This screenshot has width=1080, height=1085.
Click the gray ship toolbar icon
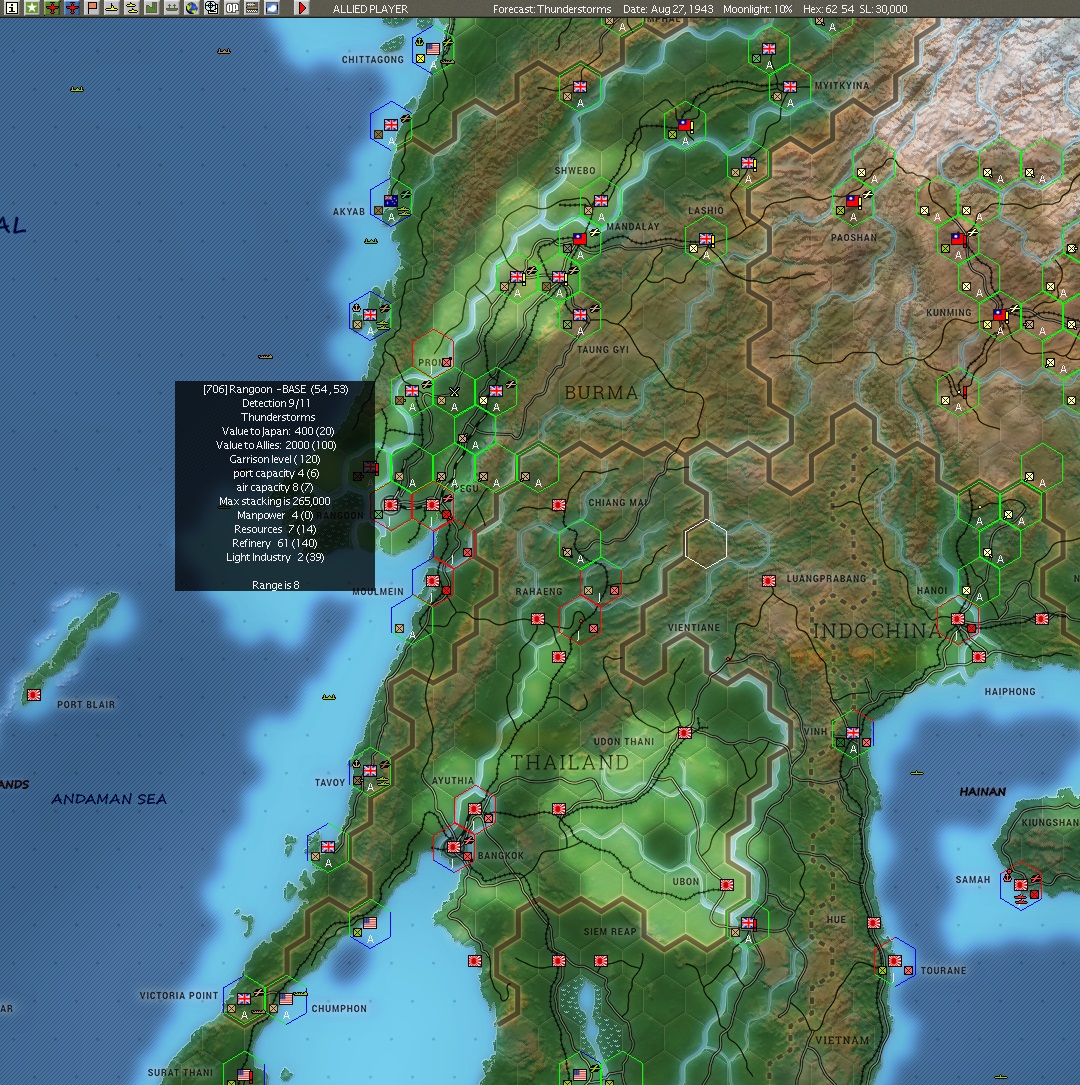point(172,8)
